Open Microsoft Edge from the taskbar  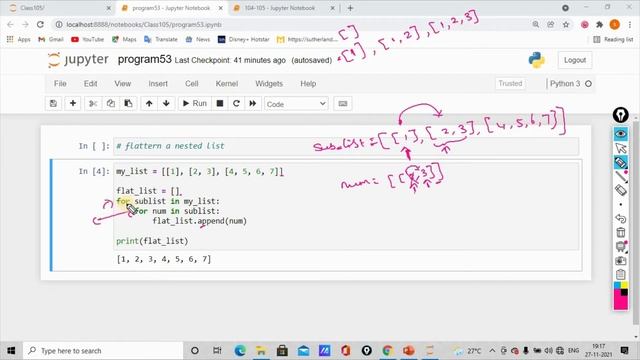point(240,350)
